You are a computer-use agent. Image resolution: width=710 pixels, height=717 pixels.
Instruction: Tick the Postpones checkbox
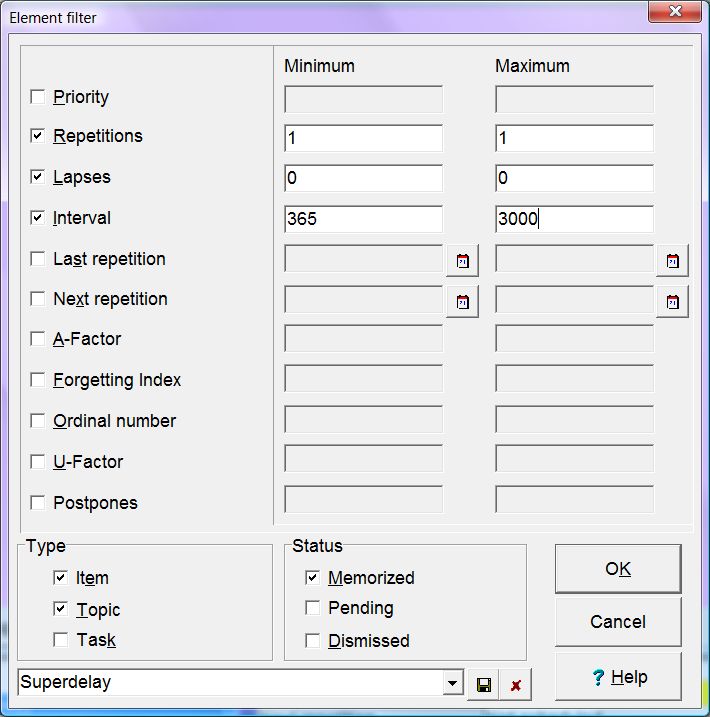click(38, 503)
